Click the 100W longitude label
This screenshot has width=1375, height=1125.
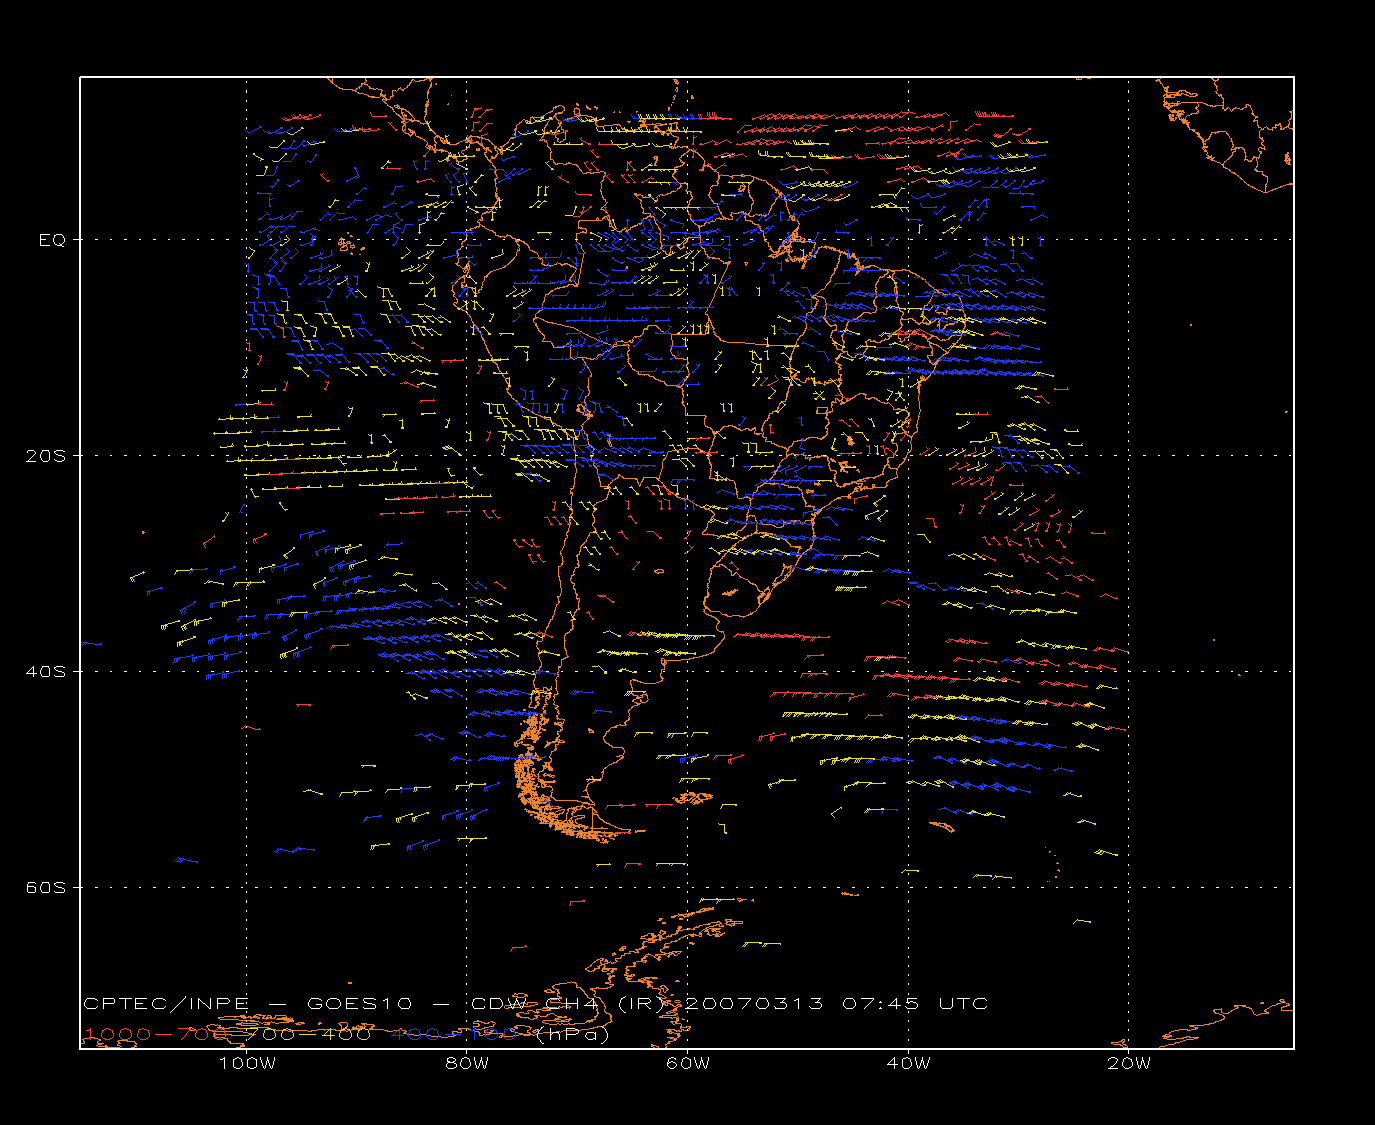[247, 1064]
